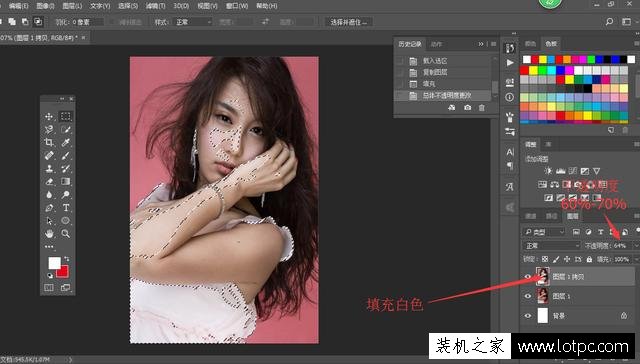Add Brightness/Contrast adjustment
This screenshot has width=640, height=364.
pos(548,171)
